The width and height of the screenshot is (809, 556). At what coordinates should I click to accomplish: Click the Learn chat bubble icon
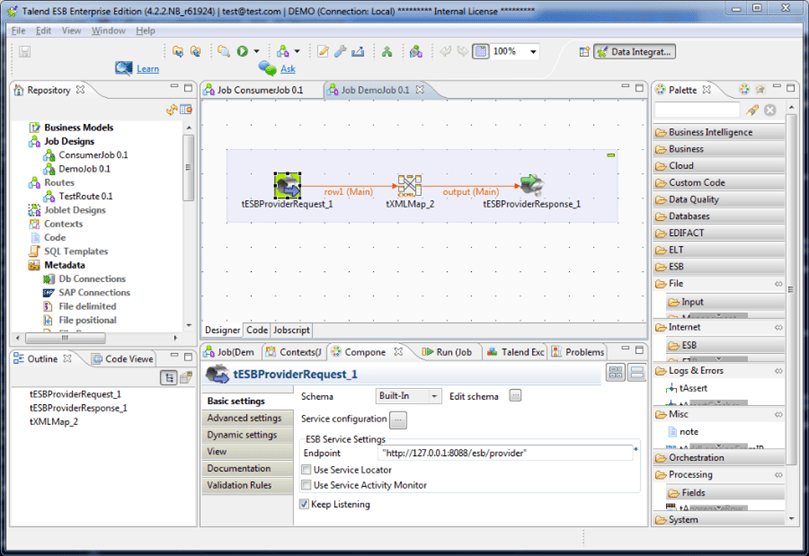[124, 68]
